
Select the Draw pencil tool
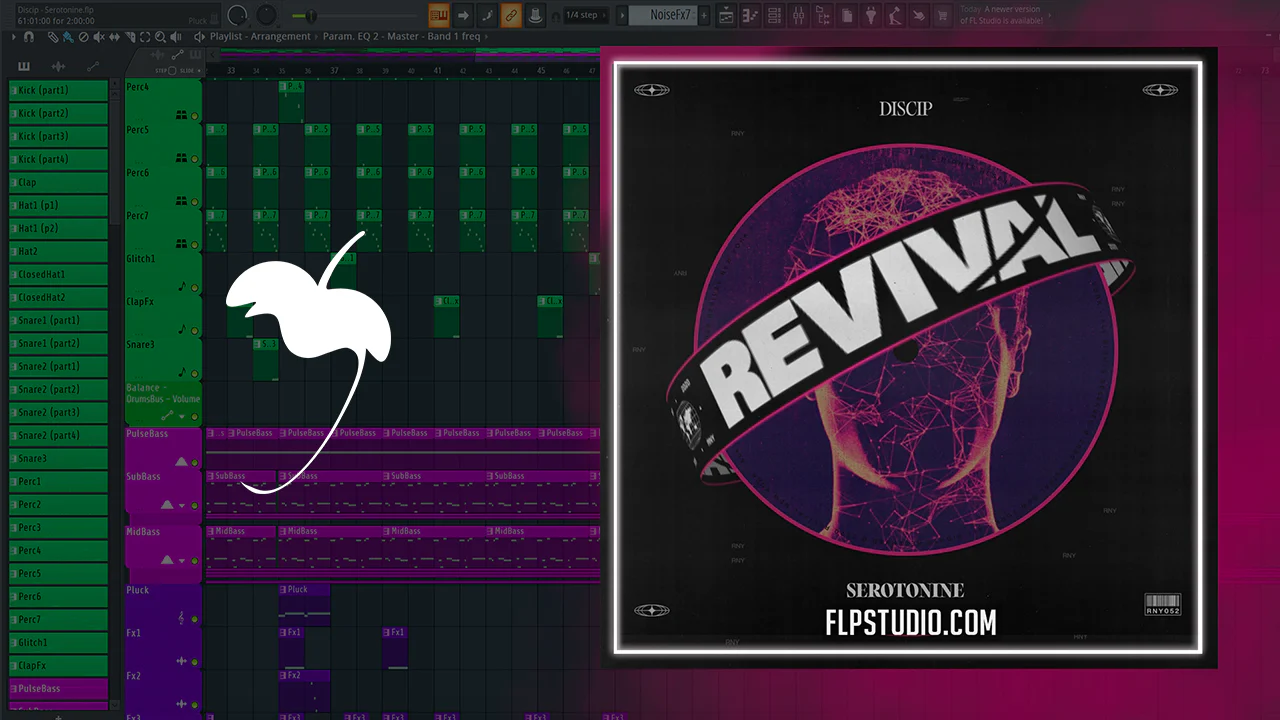coord(53,37)
